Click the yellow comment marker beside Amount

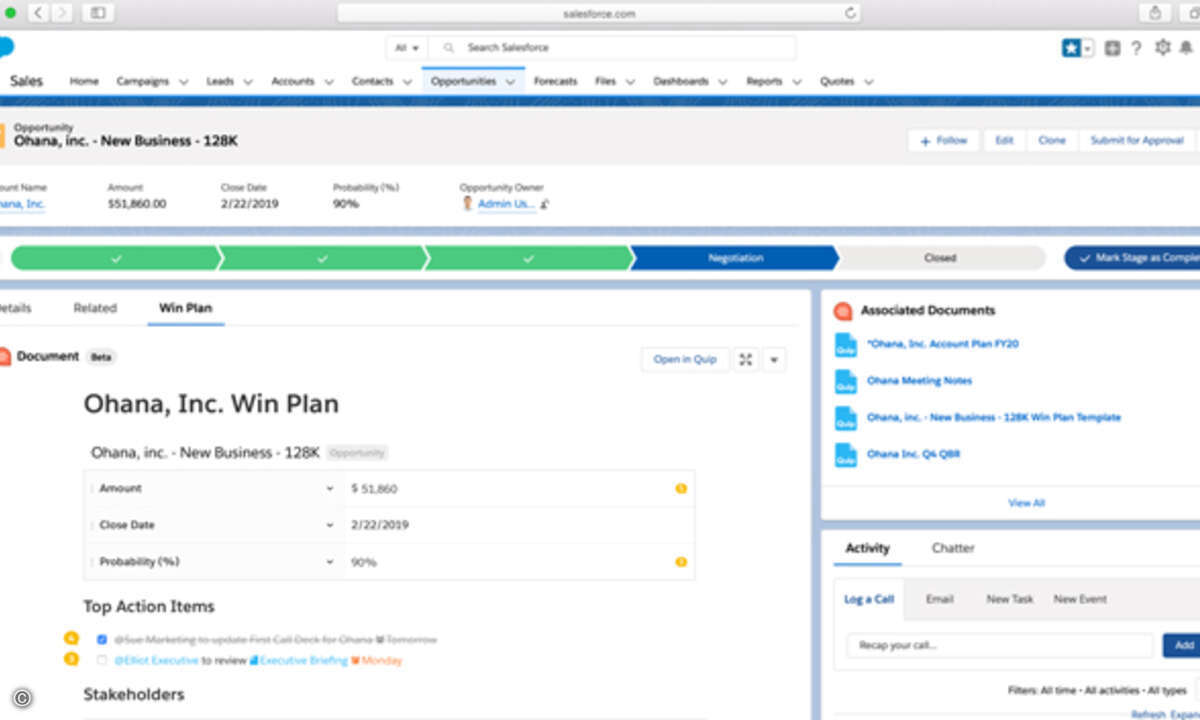681,488
